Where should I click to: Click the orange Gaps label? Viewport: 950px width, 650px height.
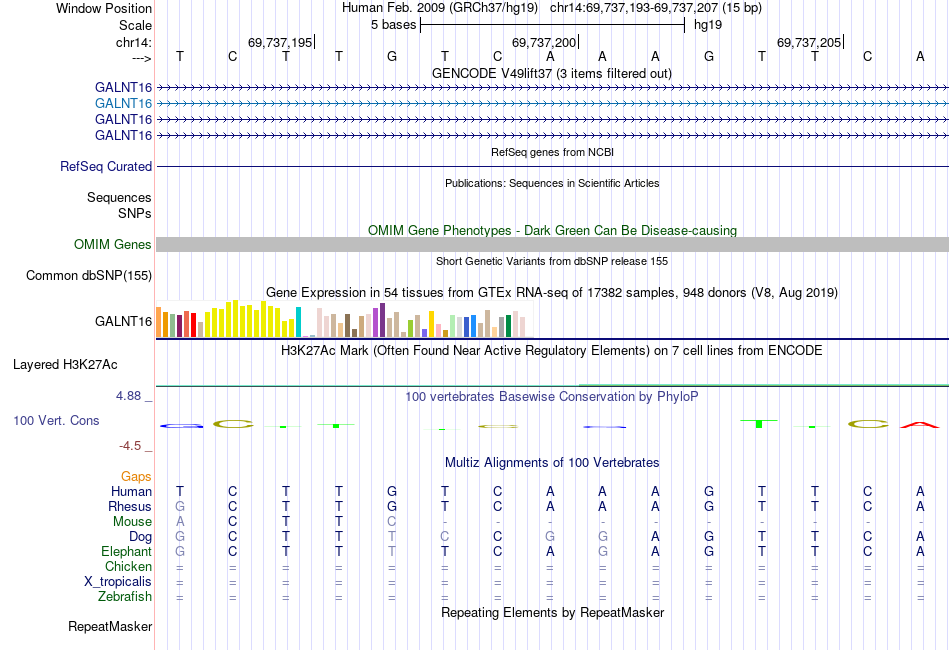click(x=136, y=477)
